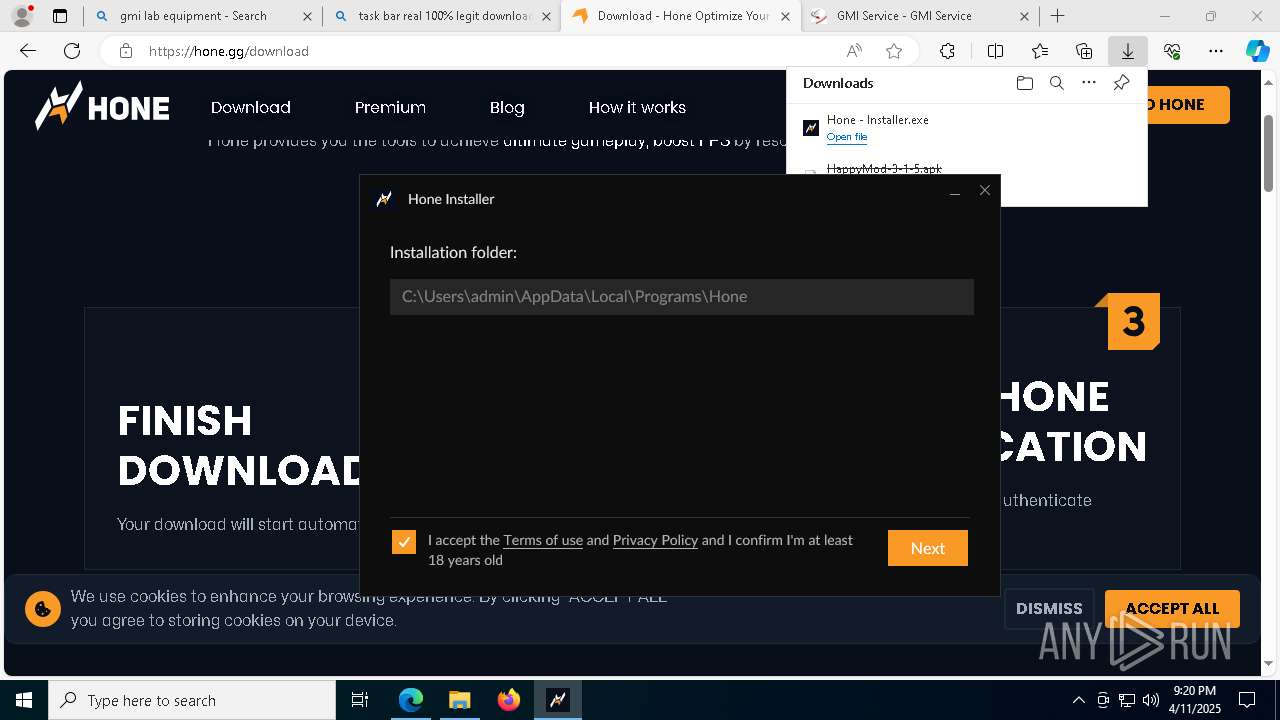The height and width of the screenshot is (720, 1280).
Task: Toggle the Downloads toolbar button
Action: pos(1128,51)
